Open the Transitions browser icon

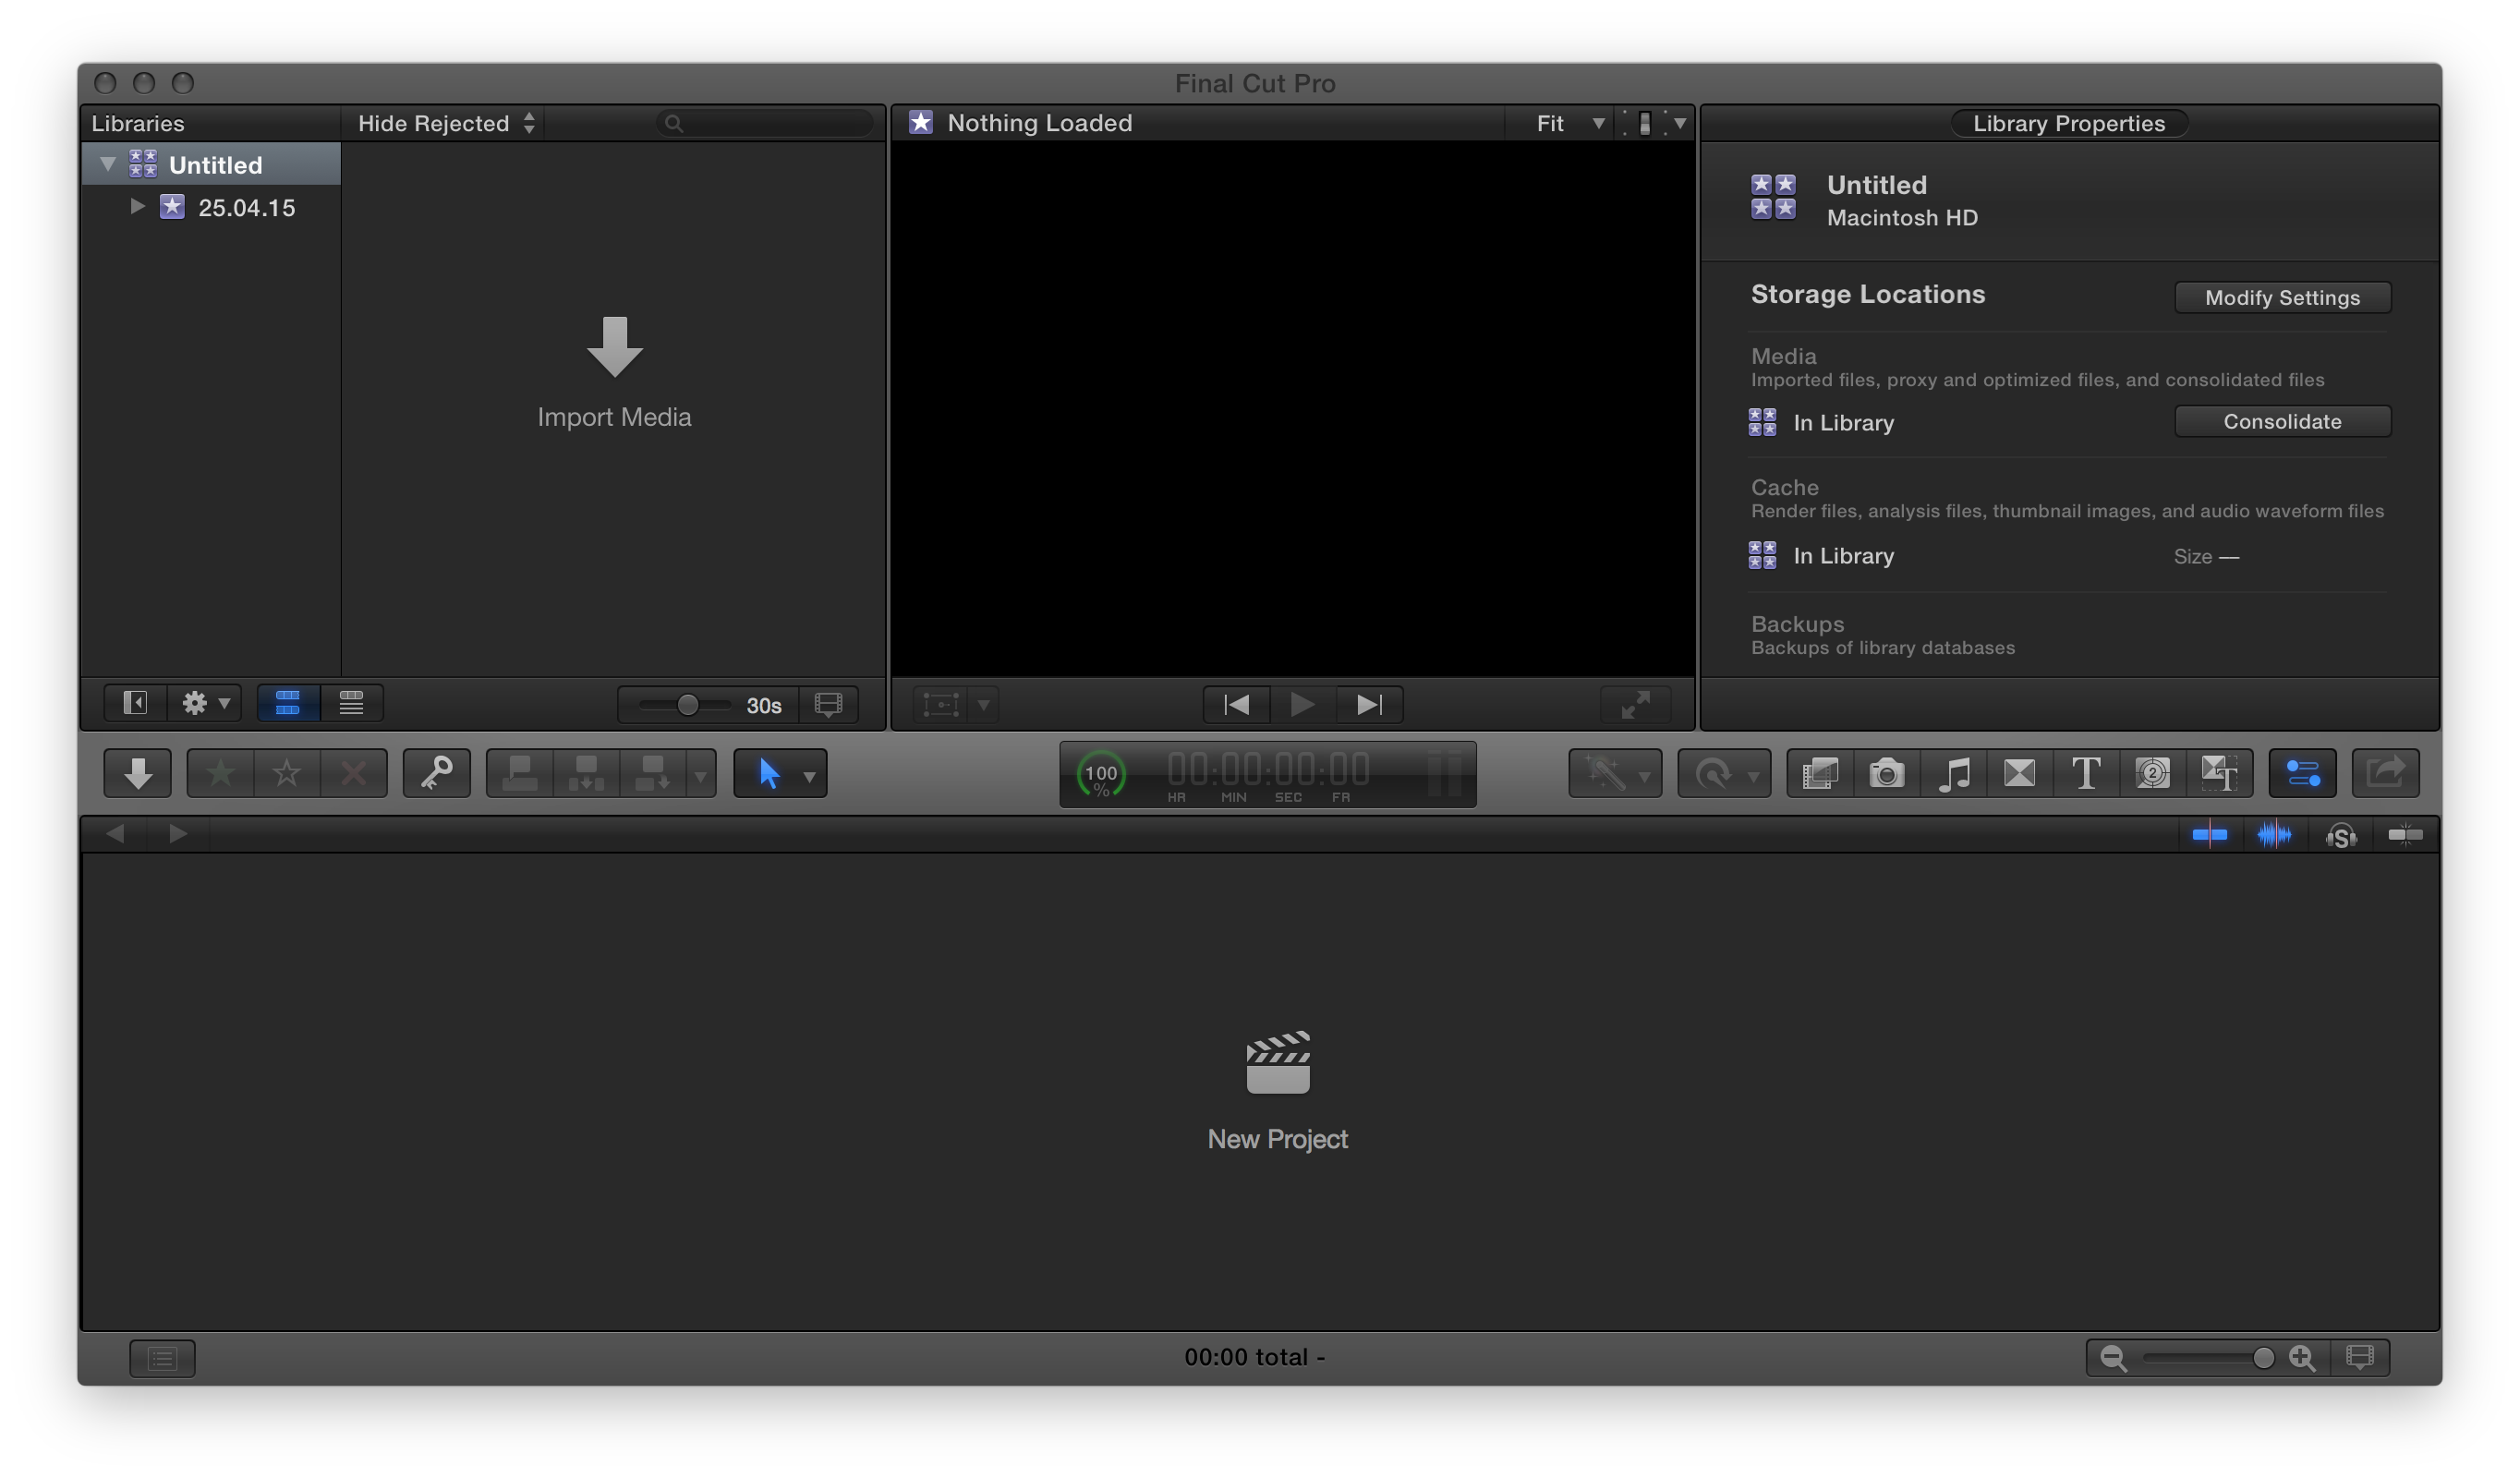[2019, 773]
